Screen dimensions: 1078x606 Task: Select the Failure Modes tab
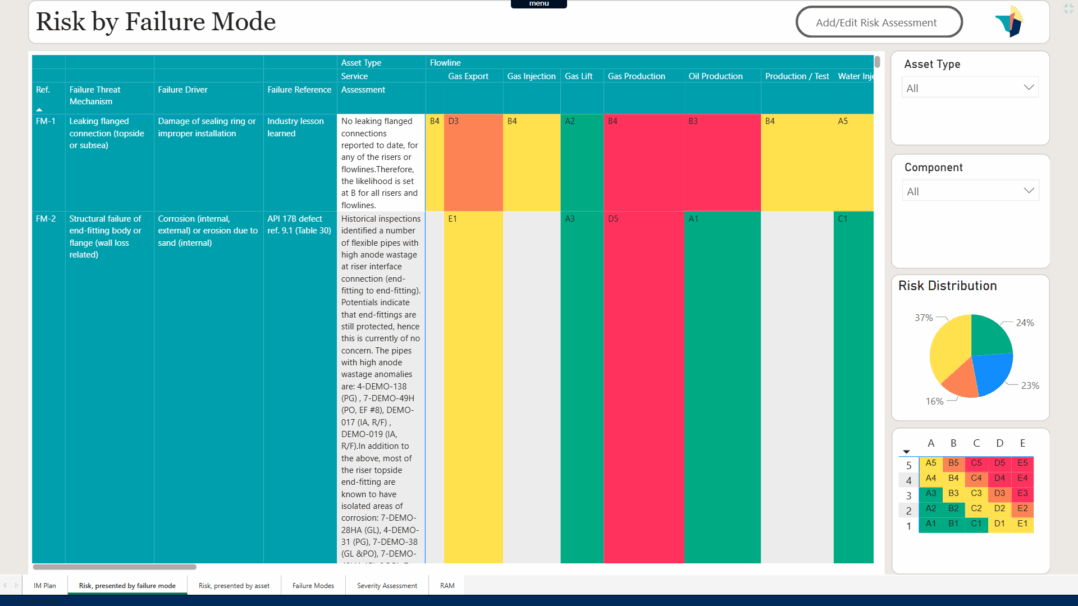tap(313, 585)
